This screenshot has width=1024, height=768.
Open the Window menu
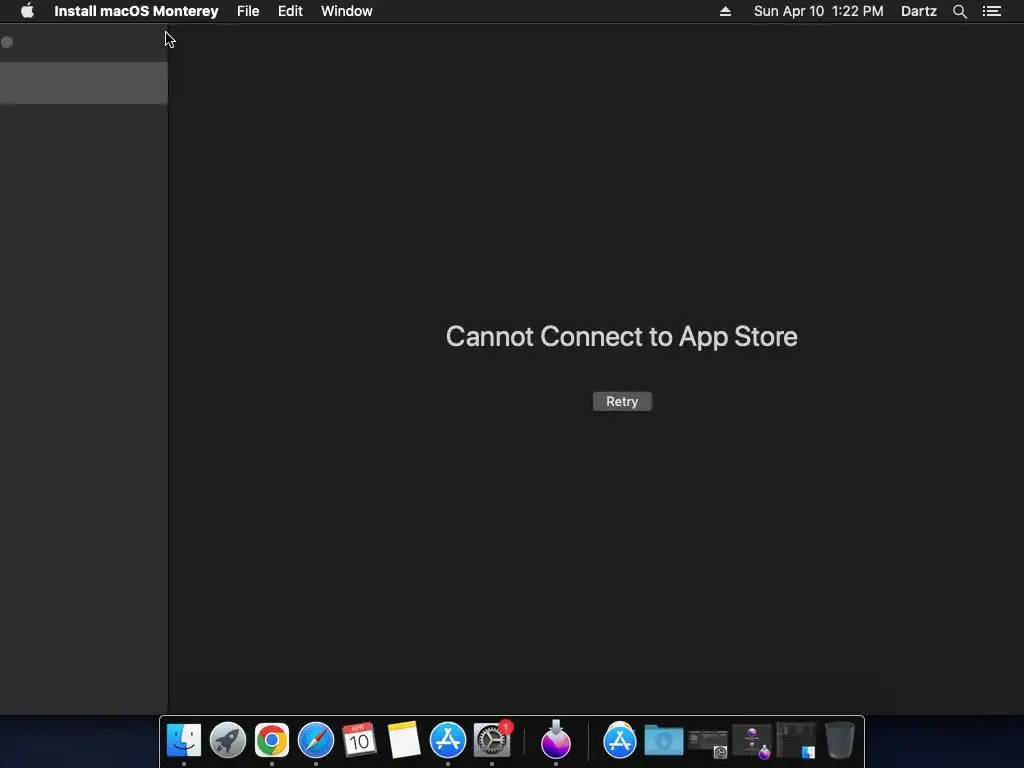pyautogui.click(x=347, y=11)
